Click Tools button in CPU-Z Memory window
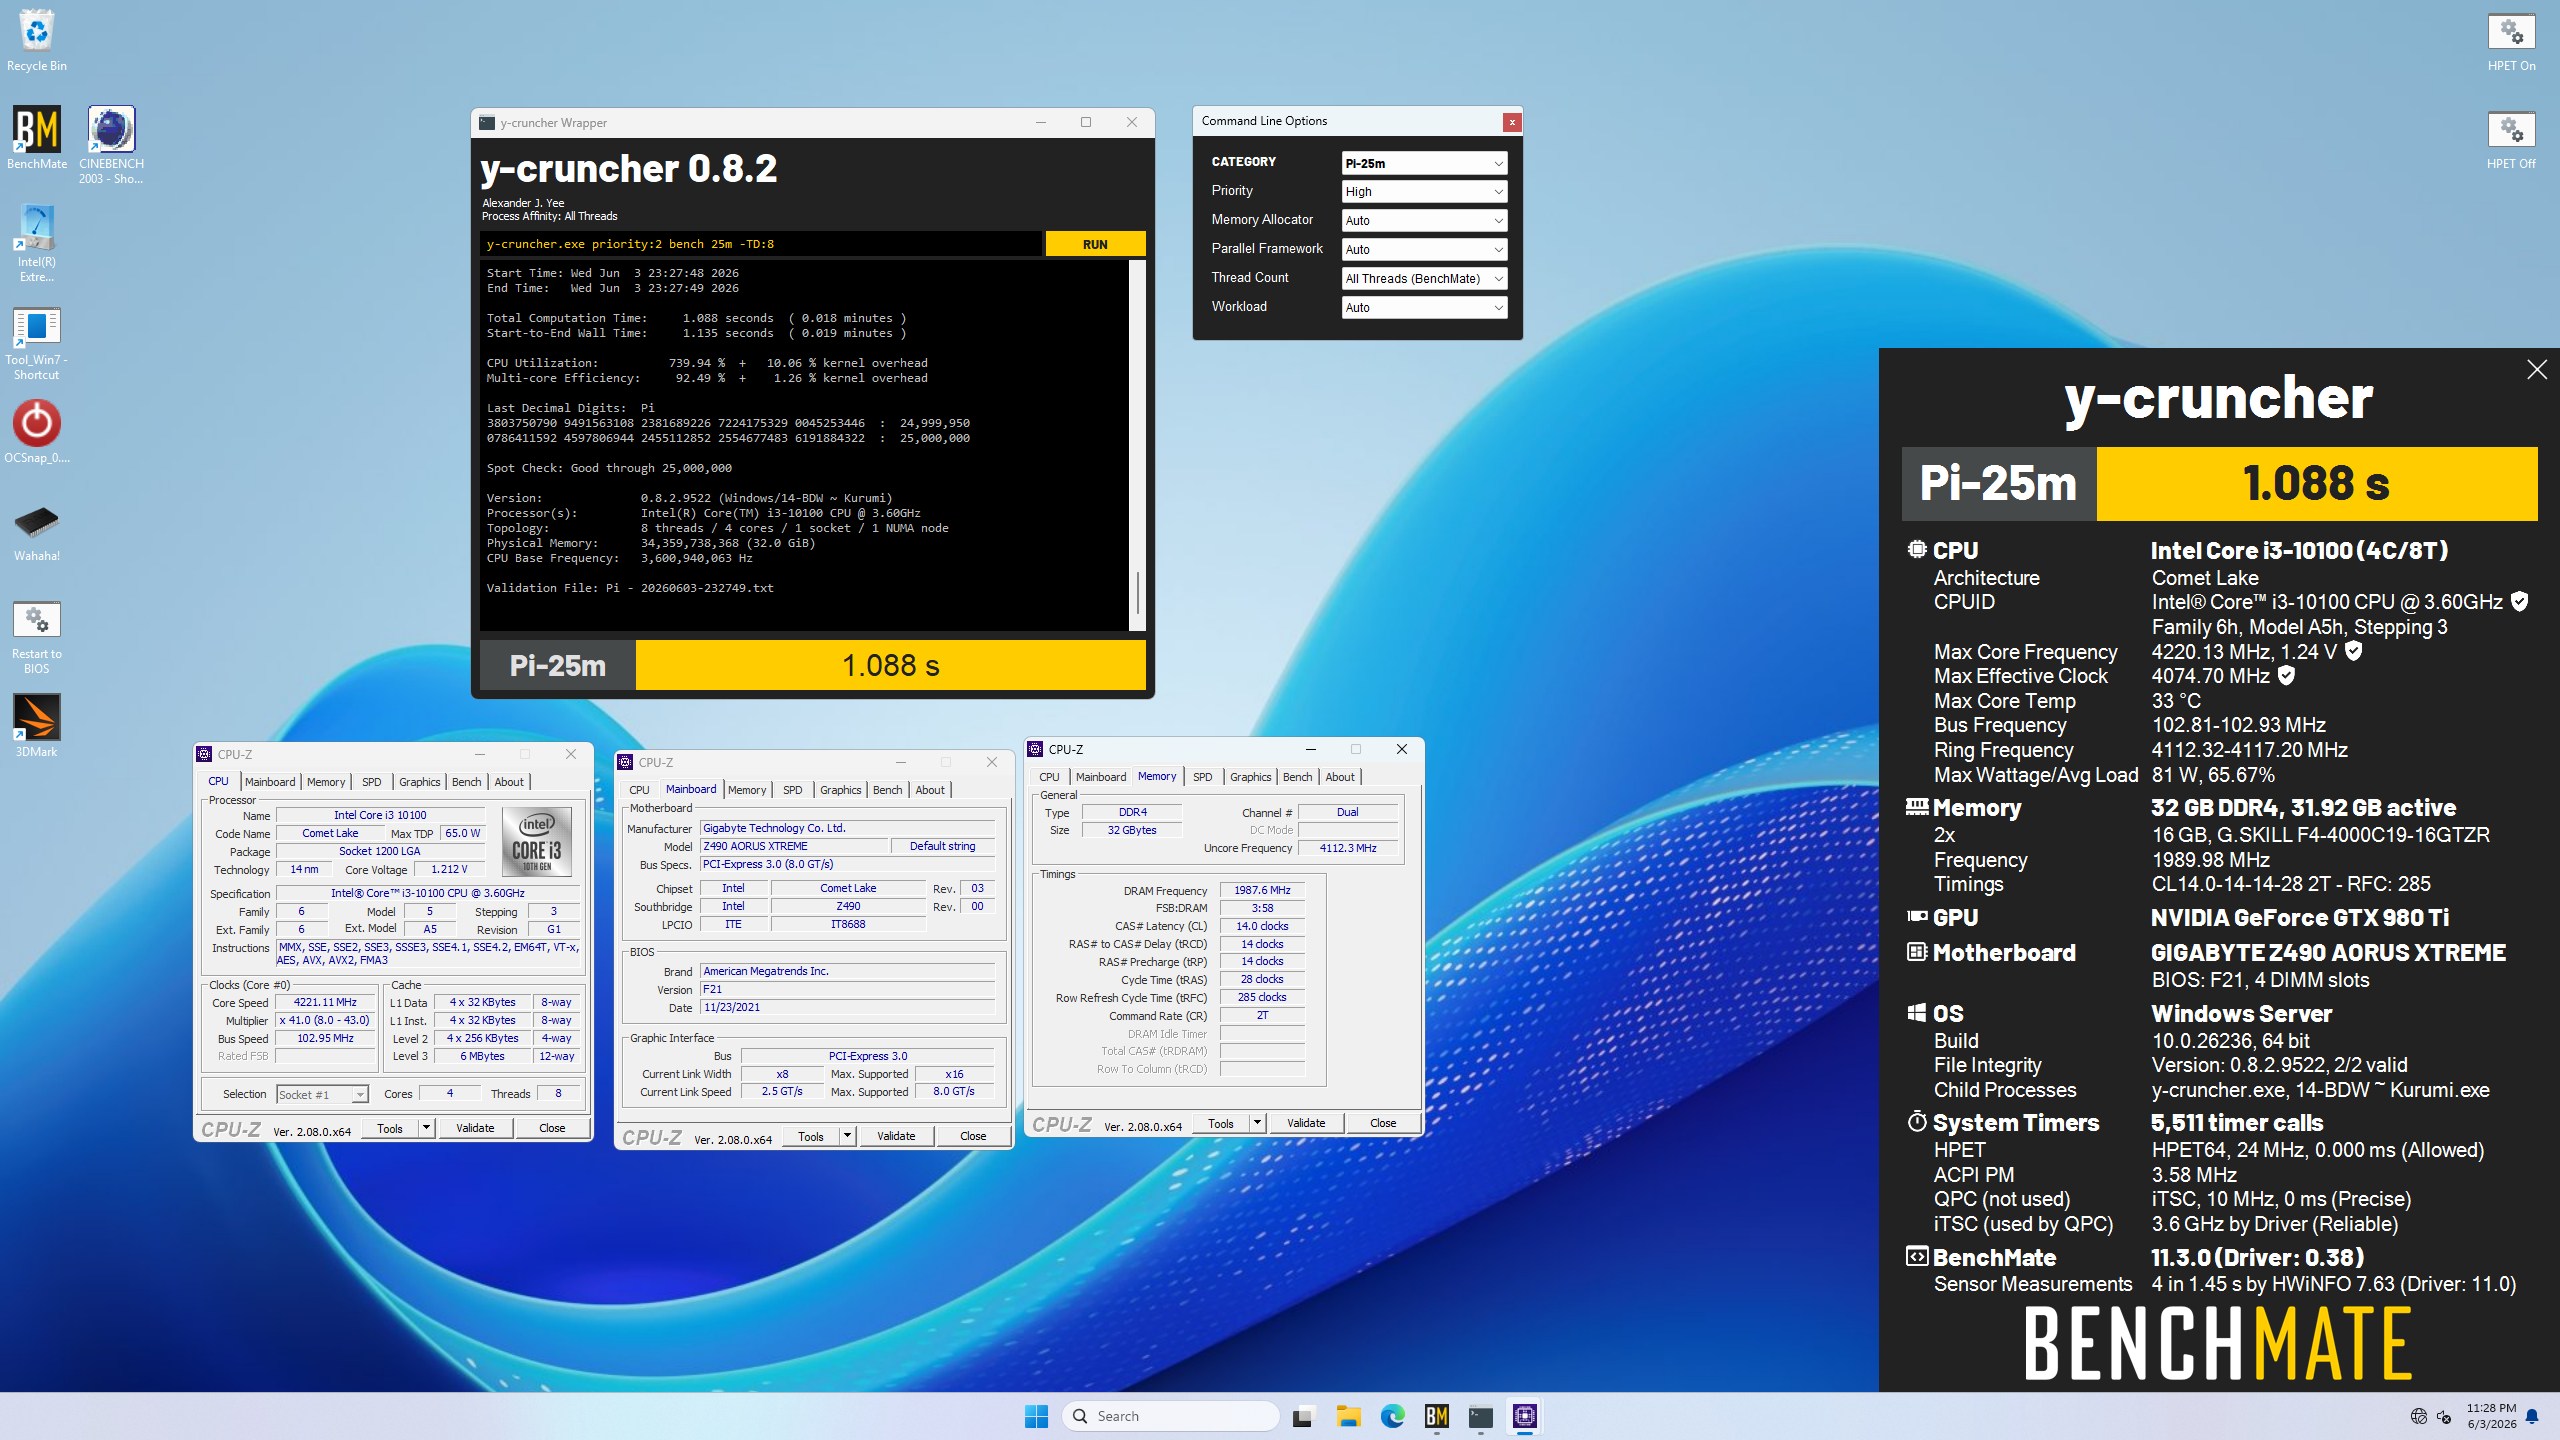 click(x=1221, y=1124)
